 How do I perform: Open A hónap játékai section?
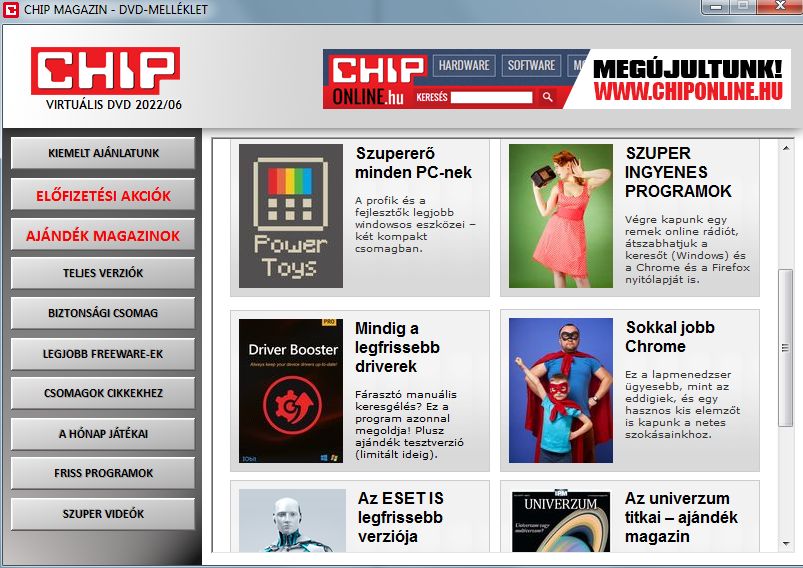(103, 434)
